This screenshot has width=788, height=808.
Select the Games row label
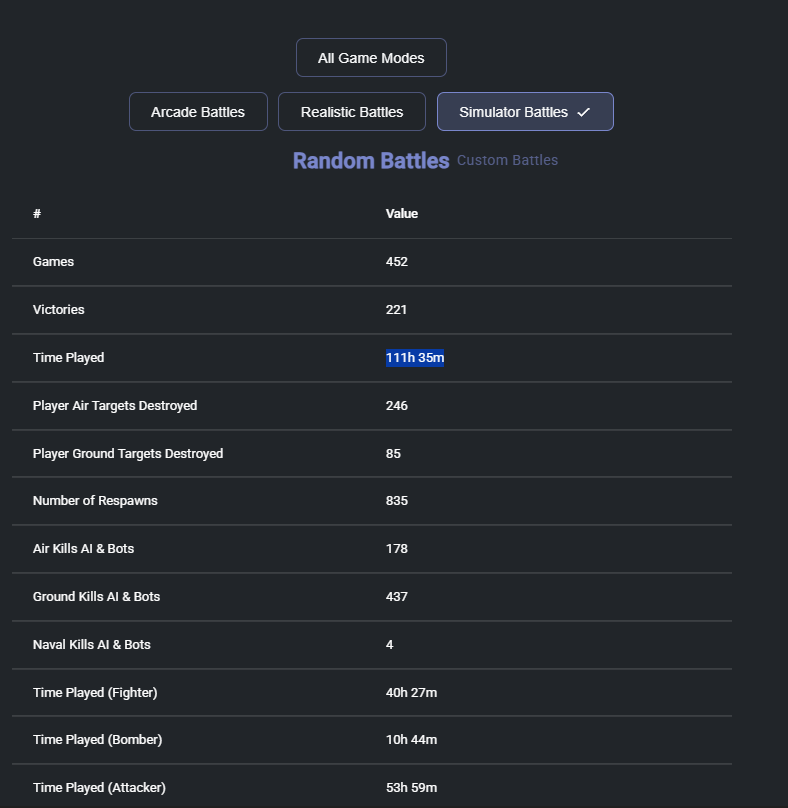[x=53, y=262]
